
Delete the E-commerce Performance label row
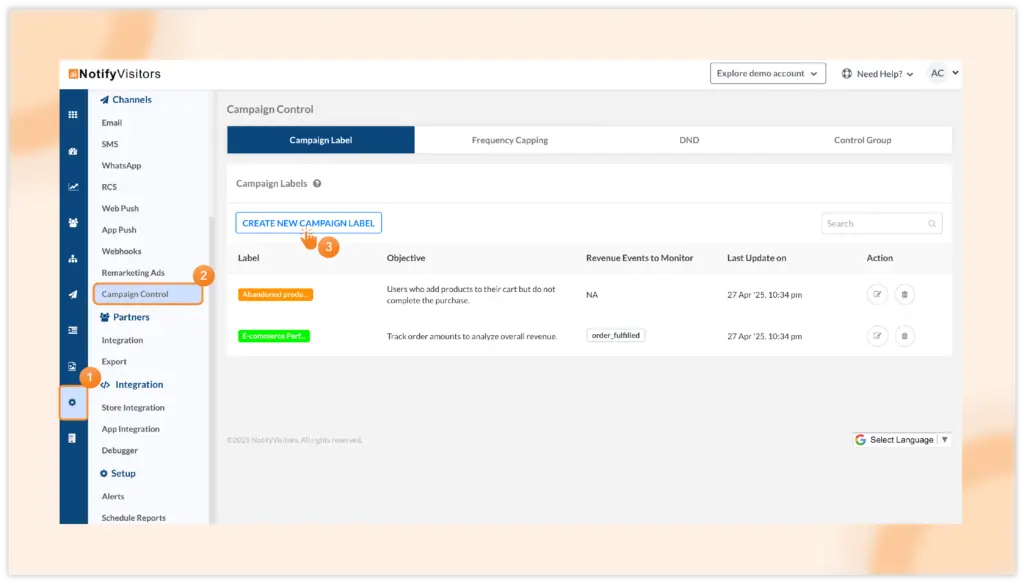pos(904,336)
